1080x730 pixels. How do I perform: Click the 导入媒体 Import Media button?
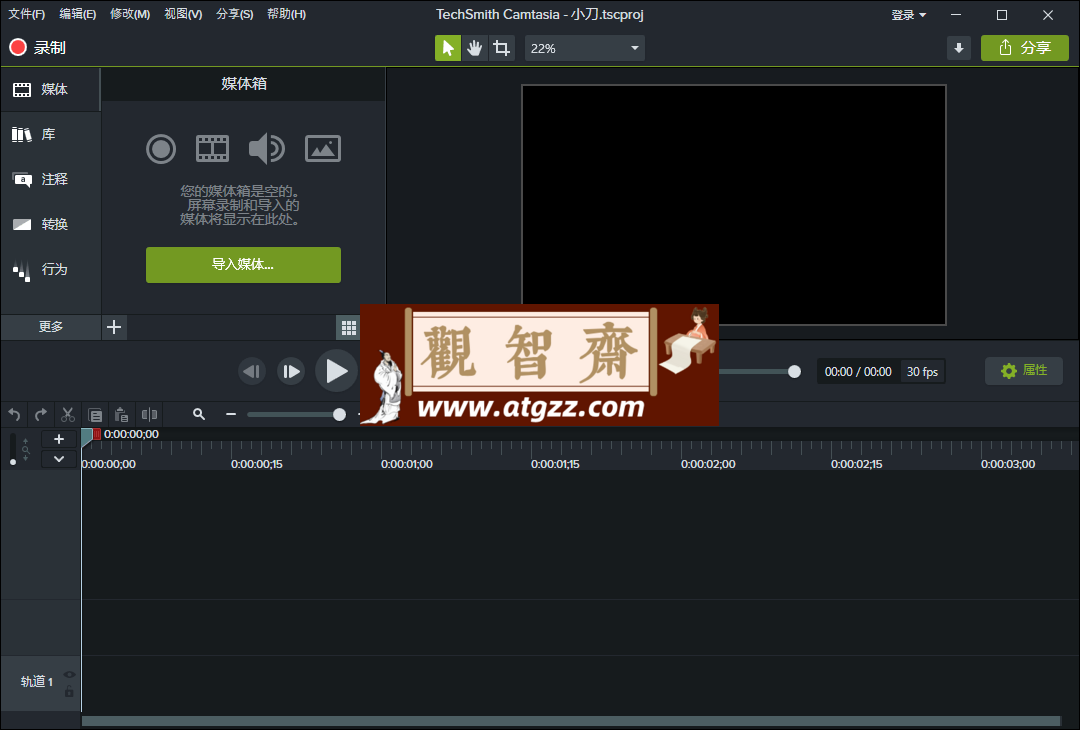point(243,264)
